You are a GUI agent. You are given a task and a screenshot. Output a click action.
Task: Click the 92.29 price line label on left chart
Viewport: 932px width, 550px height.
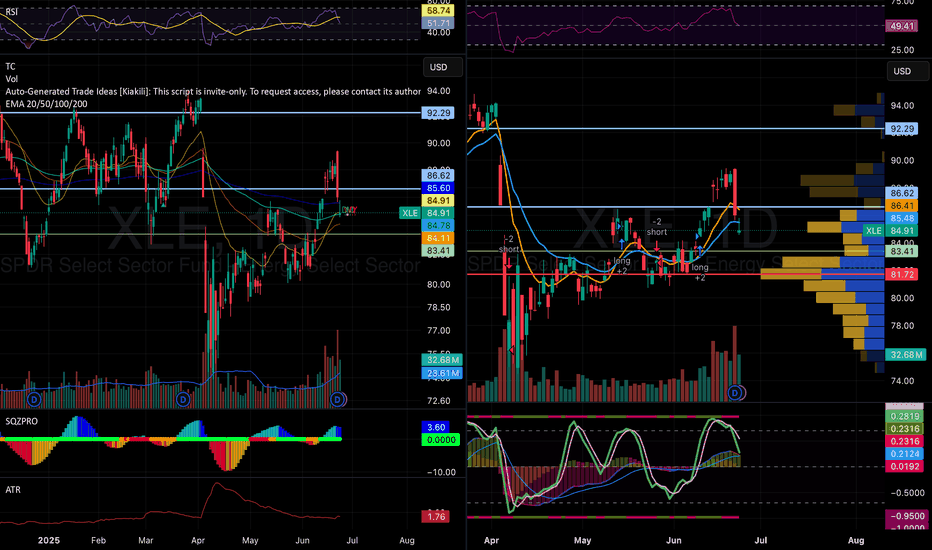coord(438,113)
